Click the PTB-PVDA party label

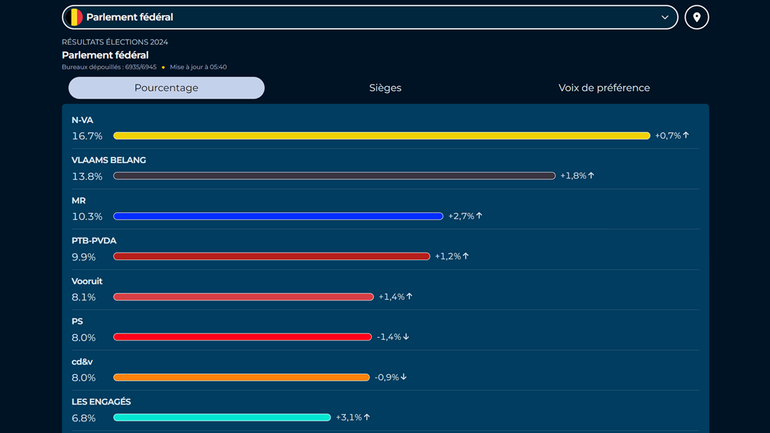94,241
